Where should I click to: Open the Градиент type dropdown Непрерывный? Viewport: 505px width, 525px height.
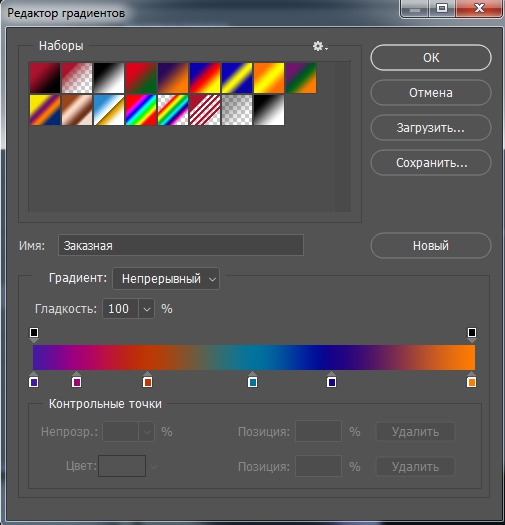point(166,279)
